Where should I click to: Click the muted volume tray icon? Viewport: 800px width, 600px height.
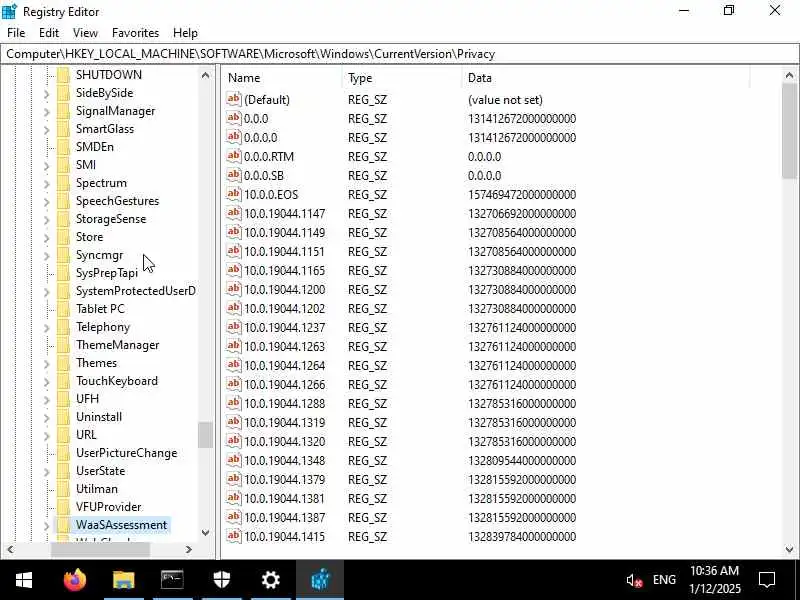(x=633, y=580)
